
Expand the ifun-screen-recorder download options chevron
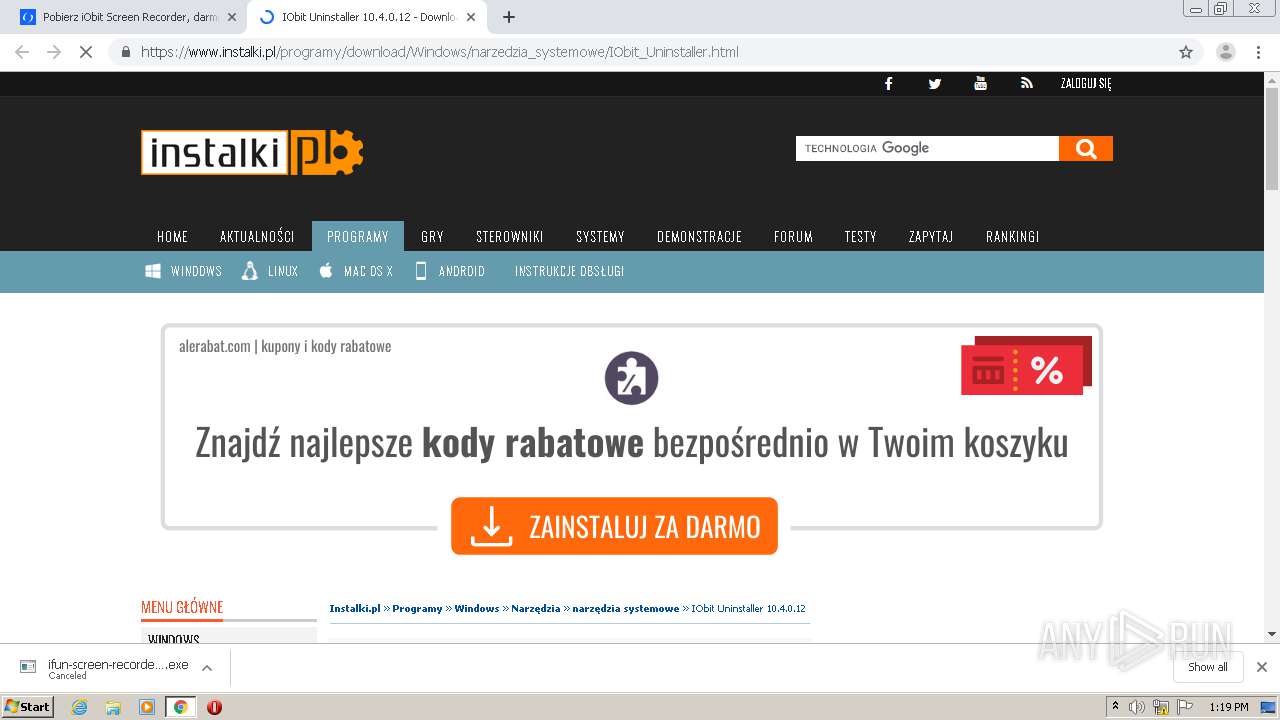click(x=207, y=668)
